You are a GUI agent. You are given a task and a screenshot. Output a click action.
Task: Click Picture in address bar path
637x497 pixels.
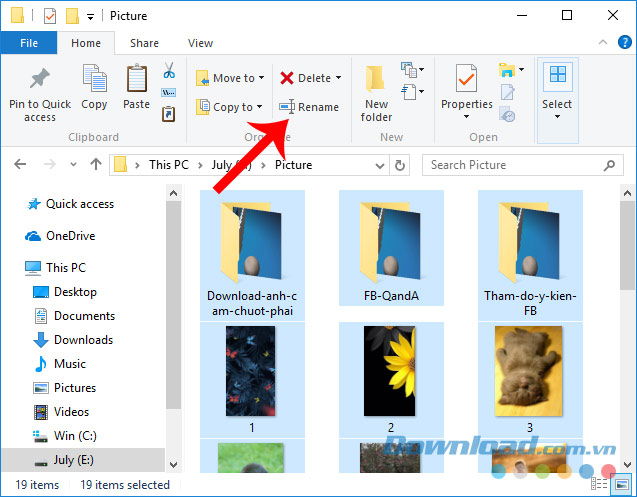293,165
